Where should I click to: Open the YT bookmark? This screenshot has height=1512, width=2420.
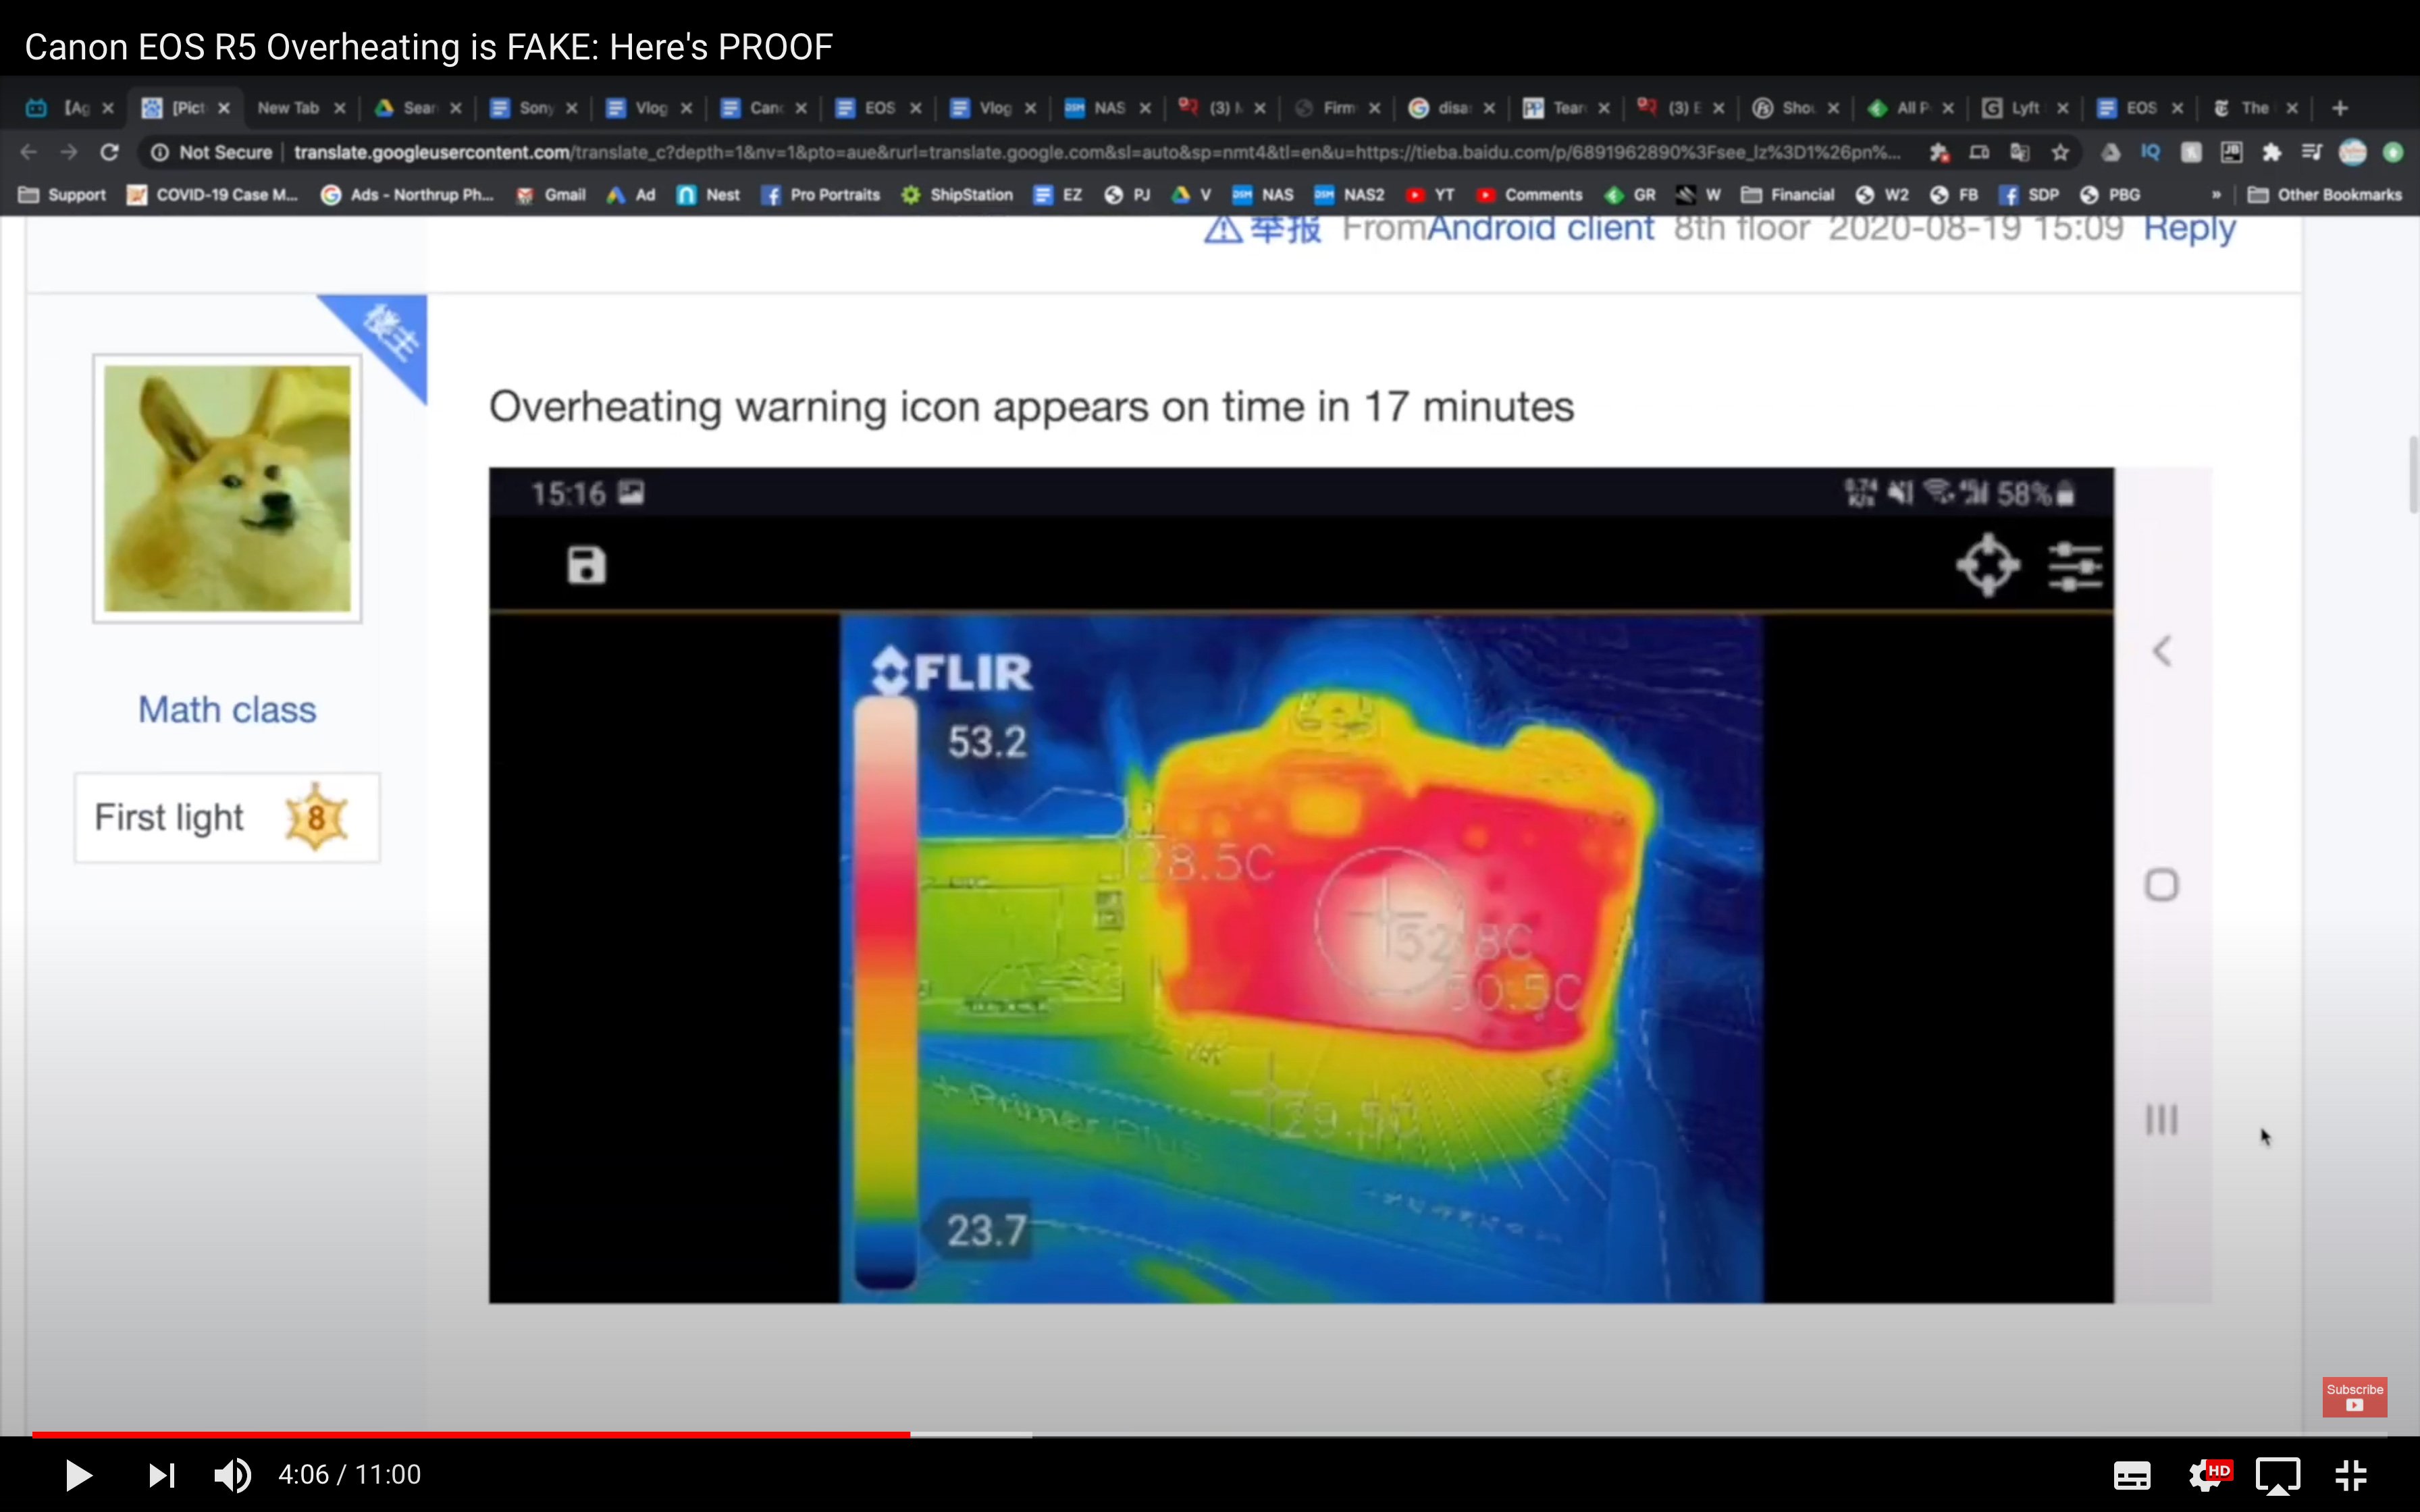(1430, 195)
